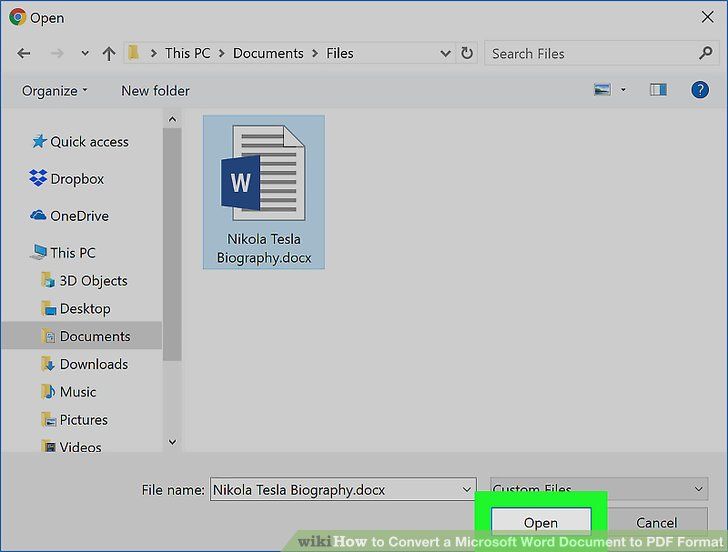Viewport: 728px width, 552px height.
Task: Open the Videos folder
Action: [x=80, y=447]
